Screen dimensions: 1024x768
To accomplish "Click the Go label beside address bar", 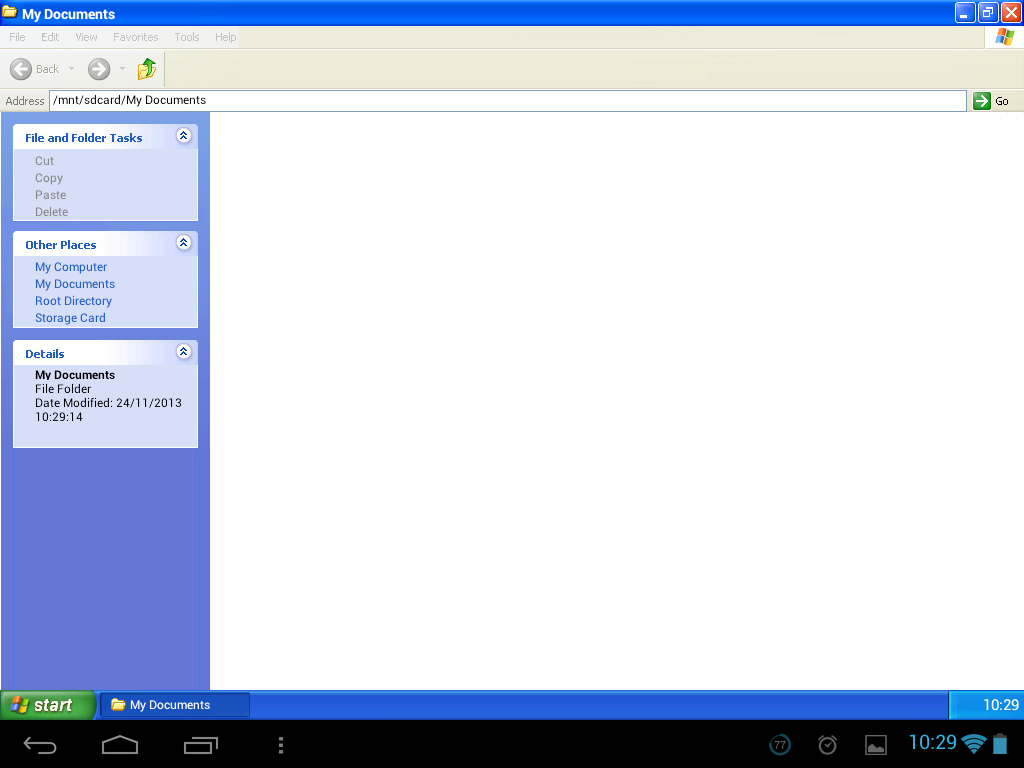I will (x=1002, y=101).
